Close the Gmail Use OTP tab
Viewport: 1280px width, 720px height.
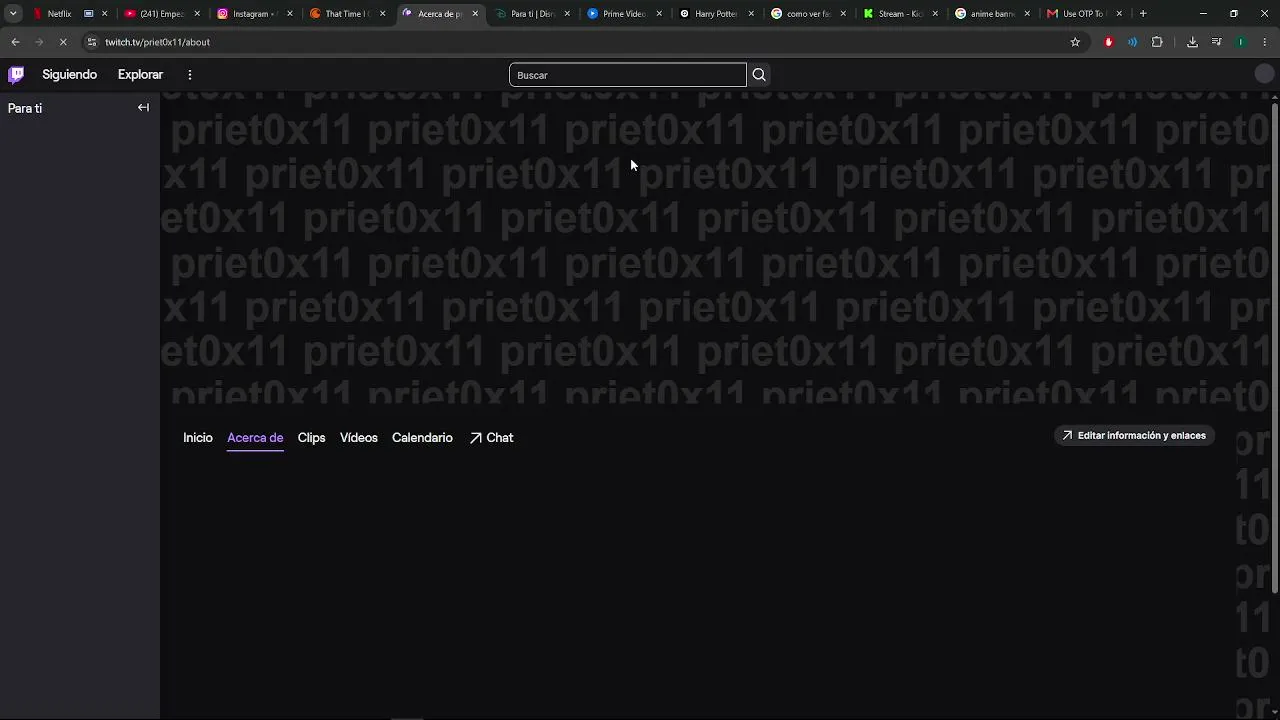coord(1119,14)
